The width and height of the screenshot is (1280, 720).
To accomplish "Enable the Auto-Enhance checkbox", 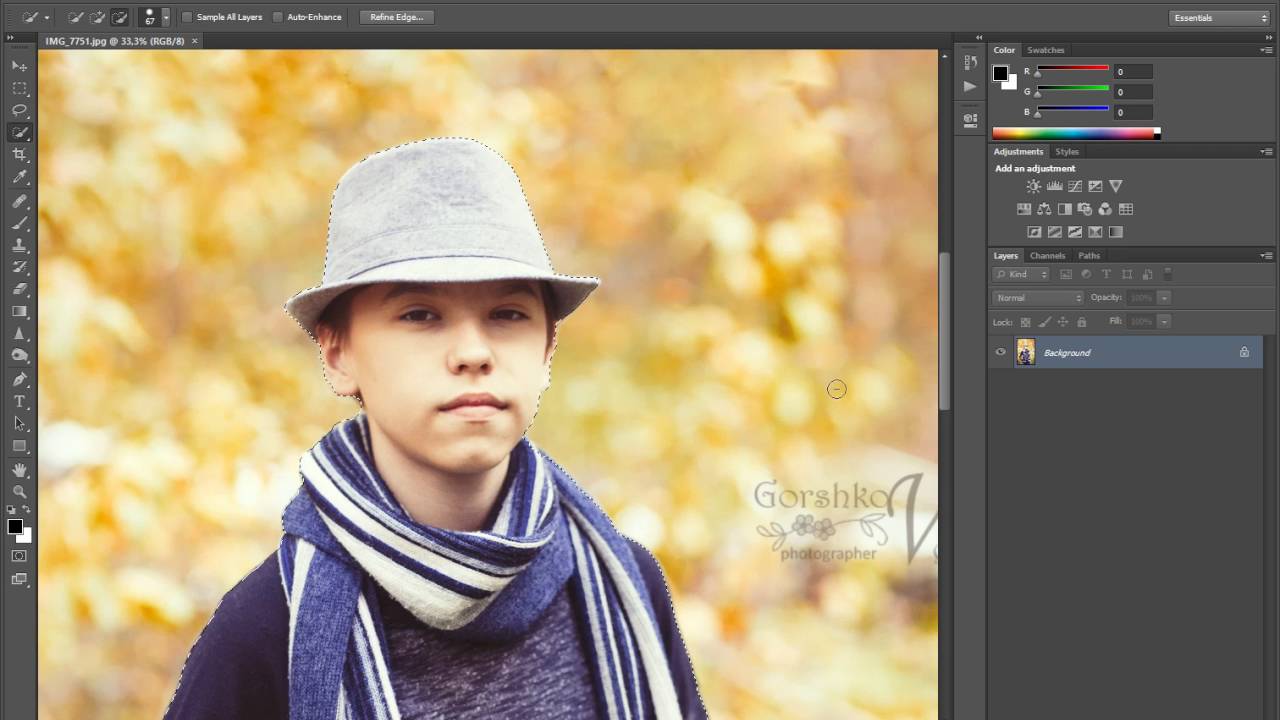I will (x=278, y=17).
